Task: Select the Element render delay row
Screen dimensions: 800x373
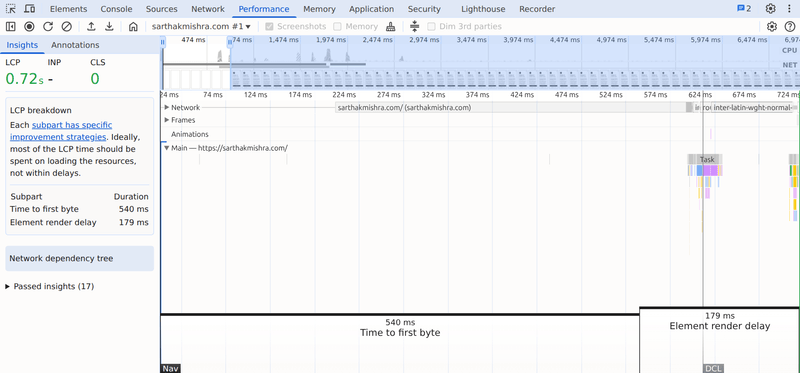Action: (x=79, y=222)
